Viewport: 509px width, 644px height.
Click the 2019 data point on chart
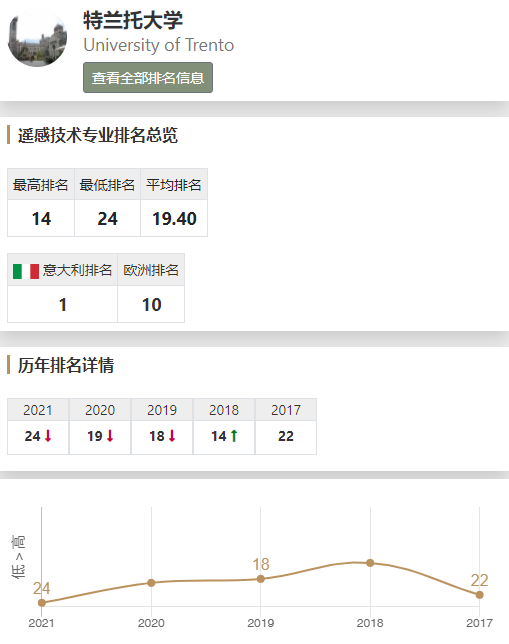(260, 579)
